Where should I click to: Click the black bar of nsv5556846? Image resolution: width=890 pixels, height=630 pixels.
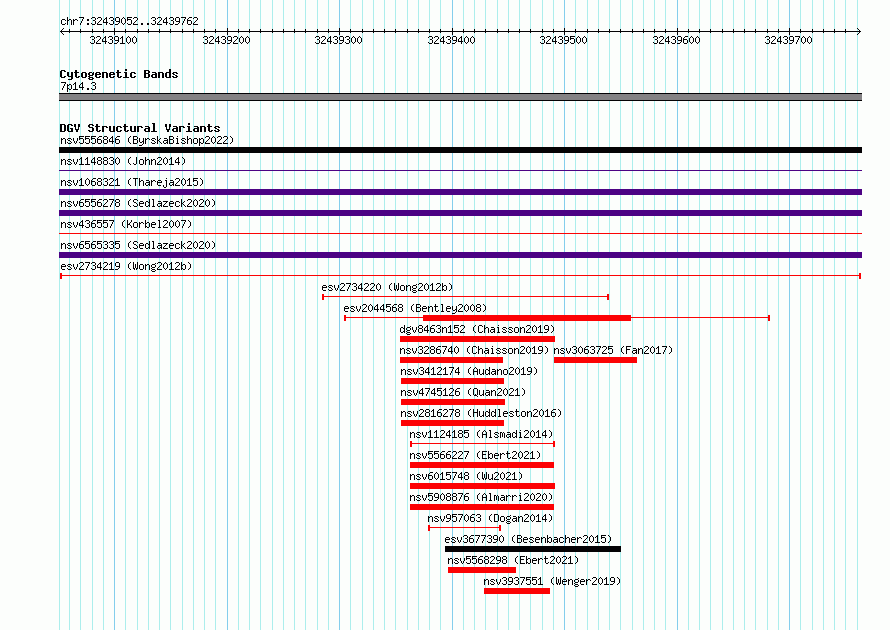tap(460, 150)
